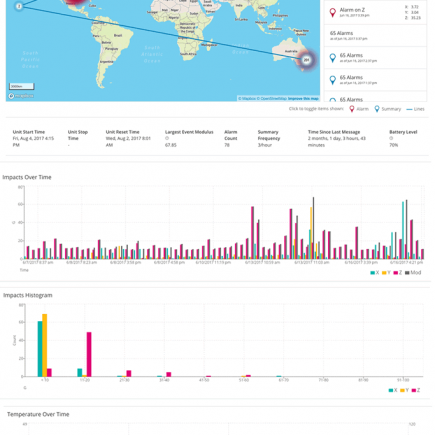Click the Mapbox logo on the map
The image size is (435, 435).
tap(21, 96)
